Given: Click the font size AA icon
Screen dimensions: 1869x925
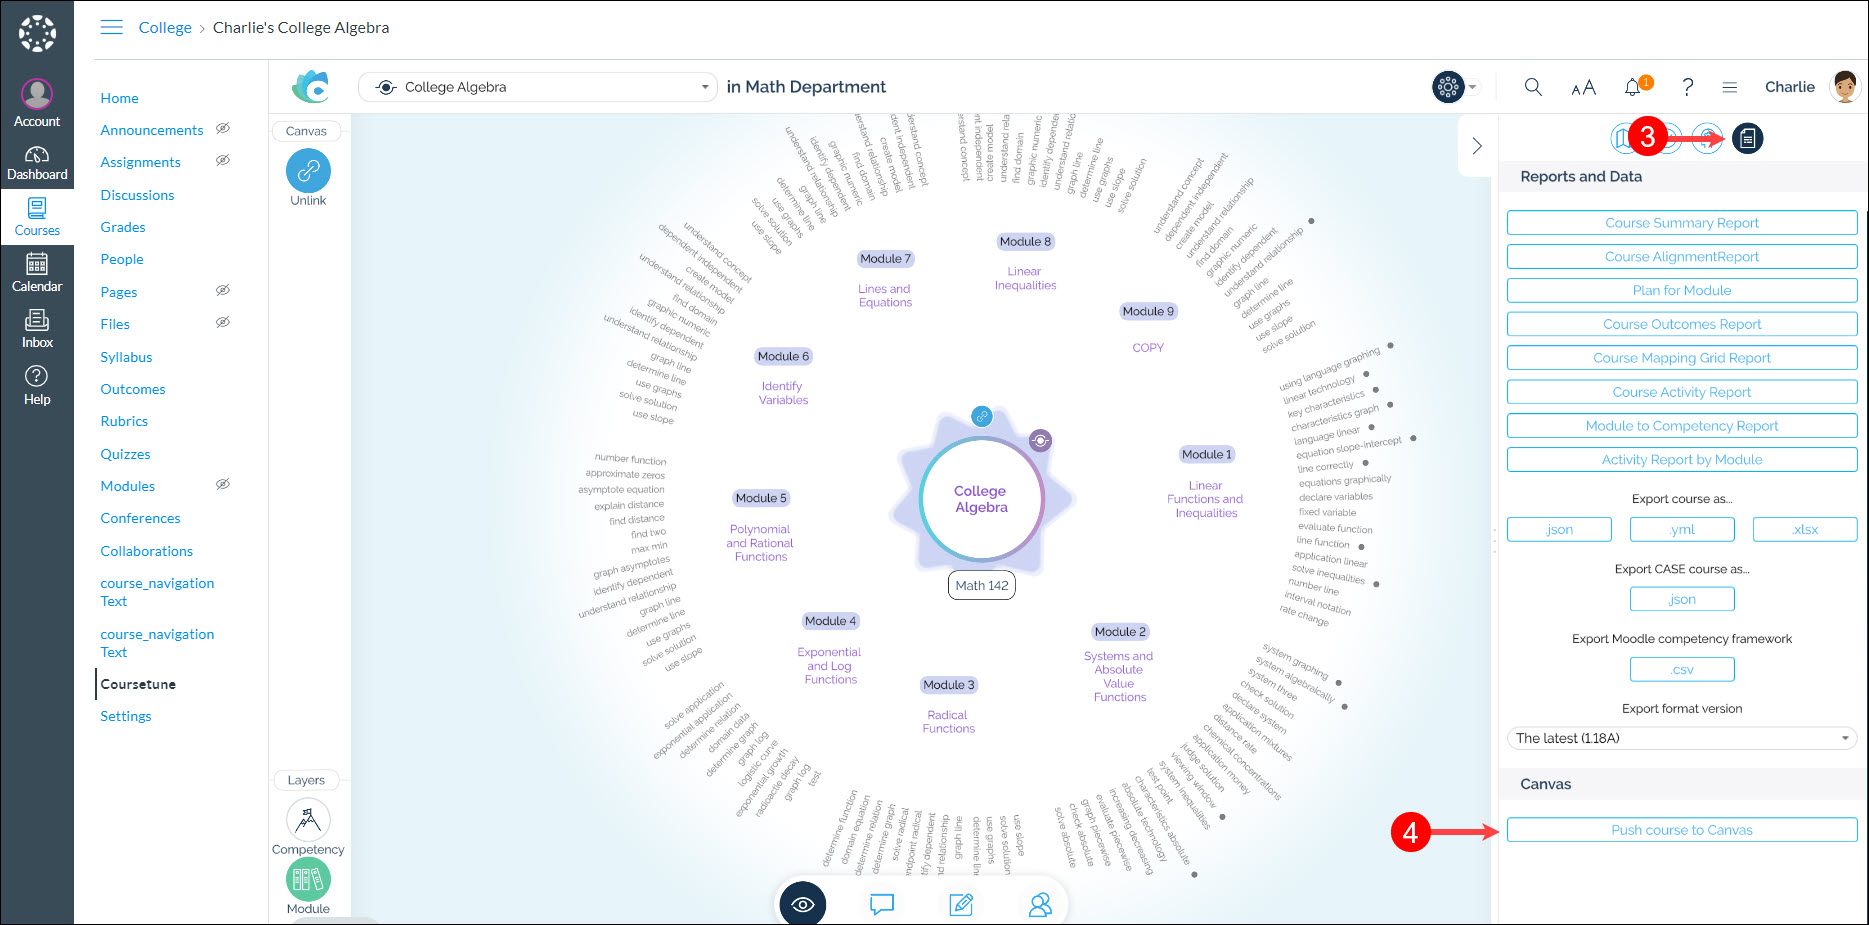Looking at the screenshot, I should pyautogui.click(x=1583, y=88).
